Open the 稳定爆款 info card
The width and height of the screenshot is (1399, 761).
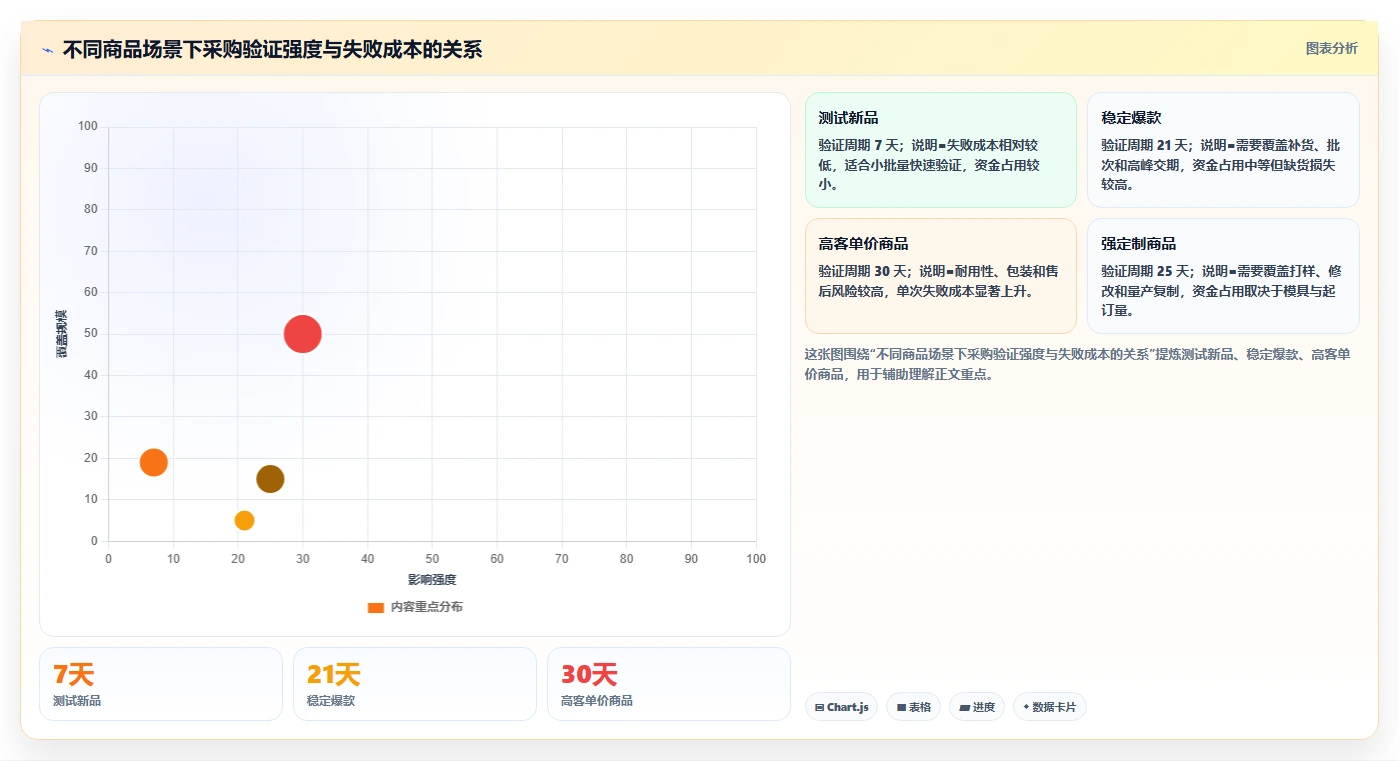[x=1223, y=150]
